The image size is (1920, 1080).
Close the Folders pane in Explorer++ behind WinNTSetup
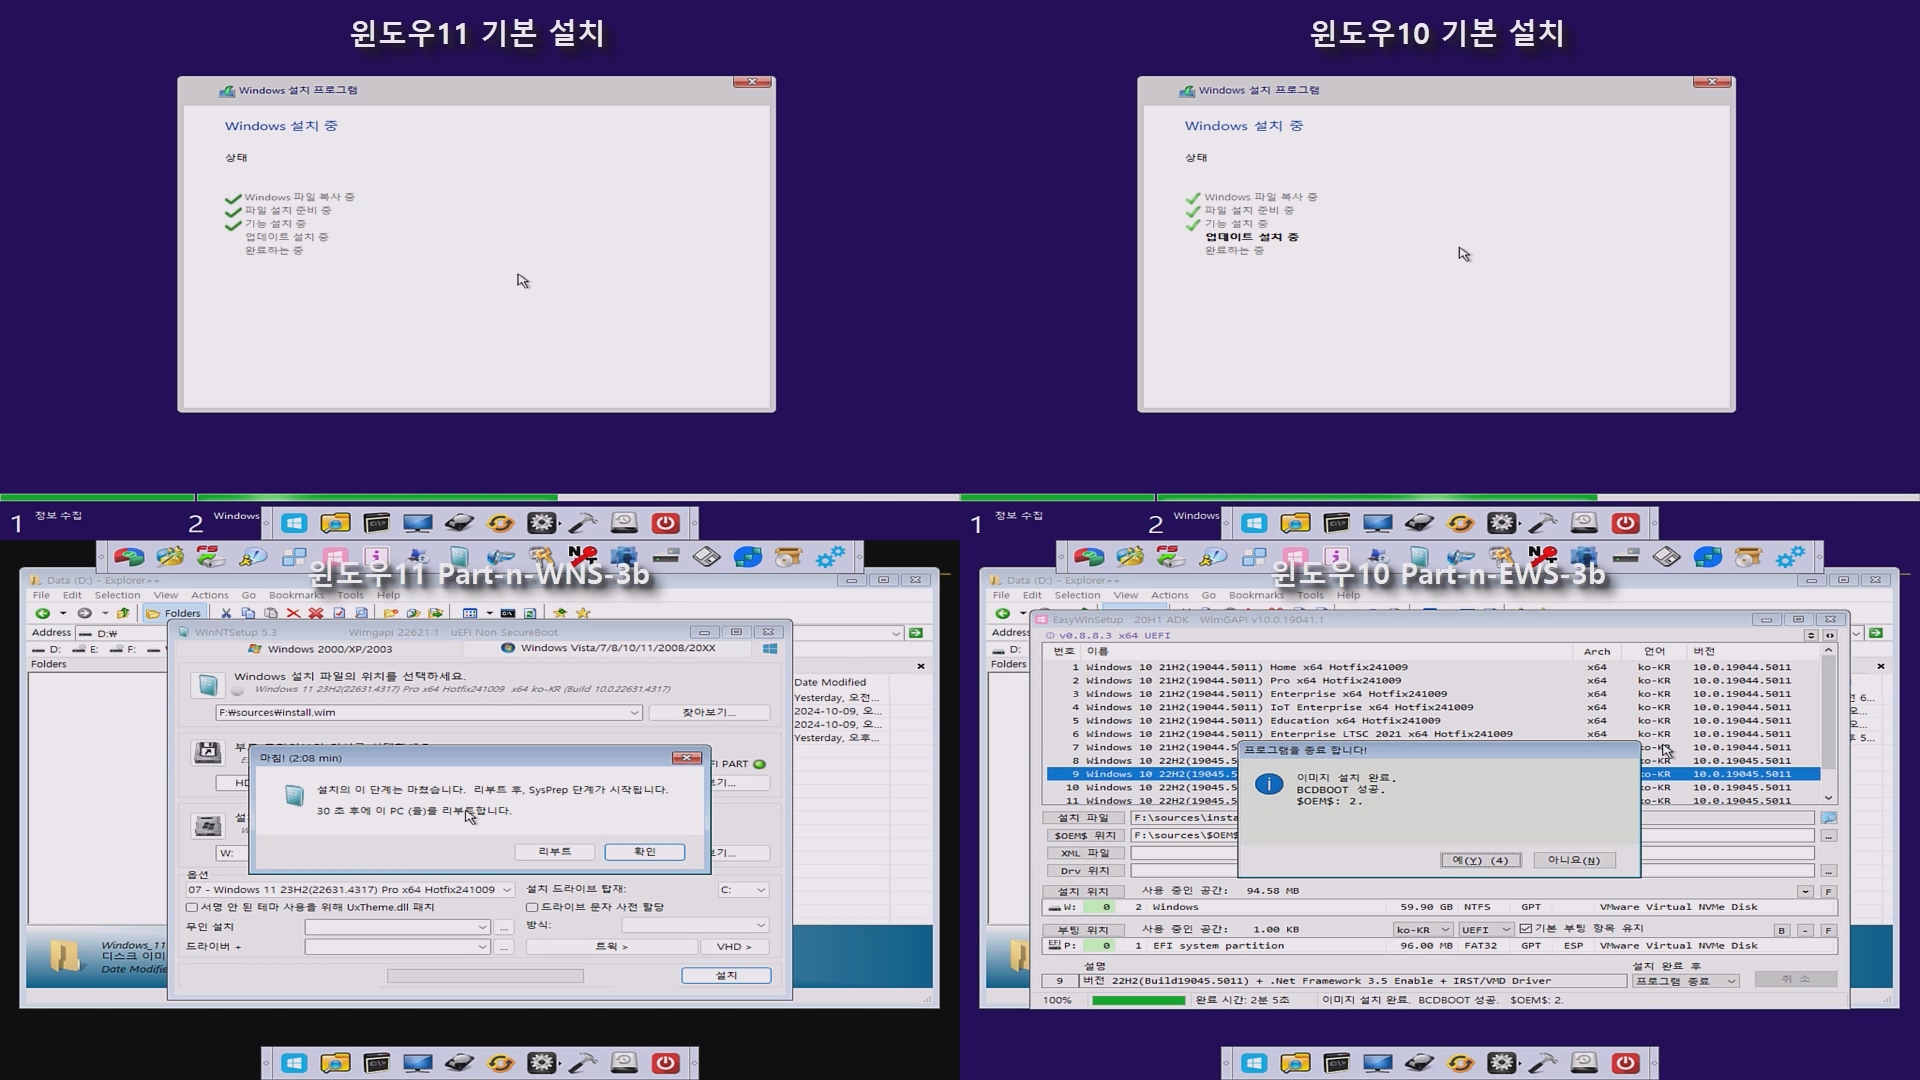[921, 666]
